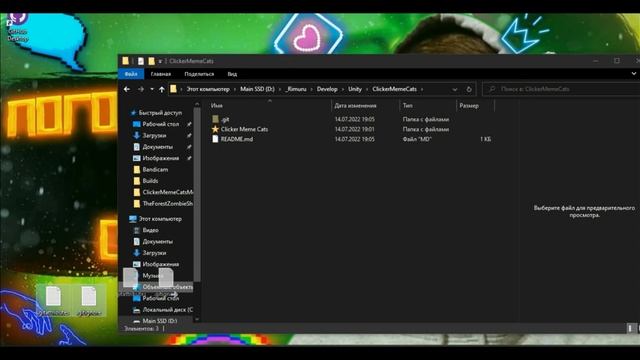Click the Локальный диск (C:) drive icon

click(137, 310)
